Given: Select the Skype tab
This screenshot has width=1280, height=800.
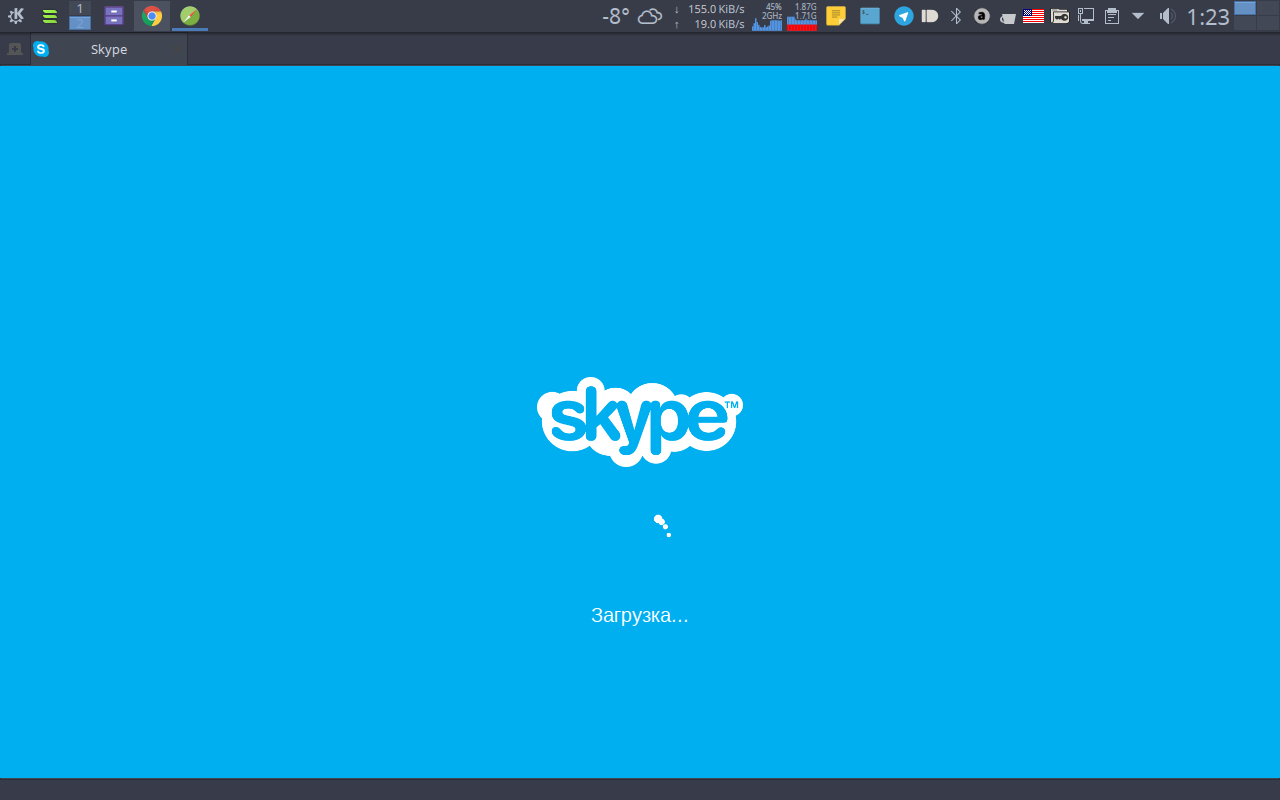Looking at the screenshot, I should point(109,49).
